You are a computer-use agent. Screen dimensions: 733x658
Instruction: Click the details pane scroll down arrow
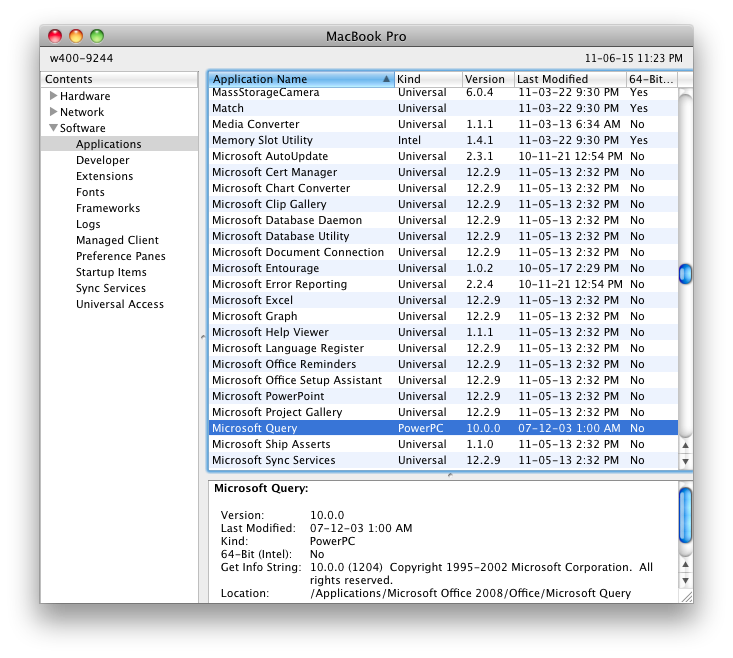click(x=685, y=580)
